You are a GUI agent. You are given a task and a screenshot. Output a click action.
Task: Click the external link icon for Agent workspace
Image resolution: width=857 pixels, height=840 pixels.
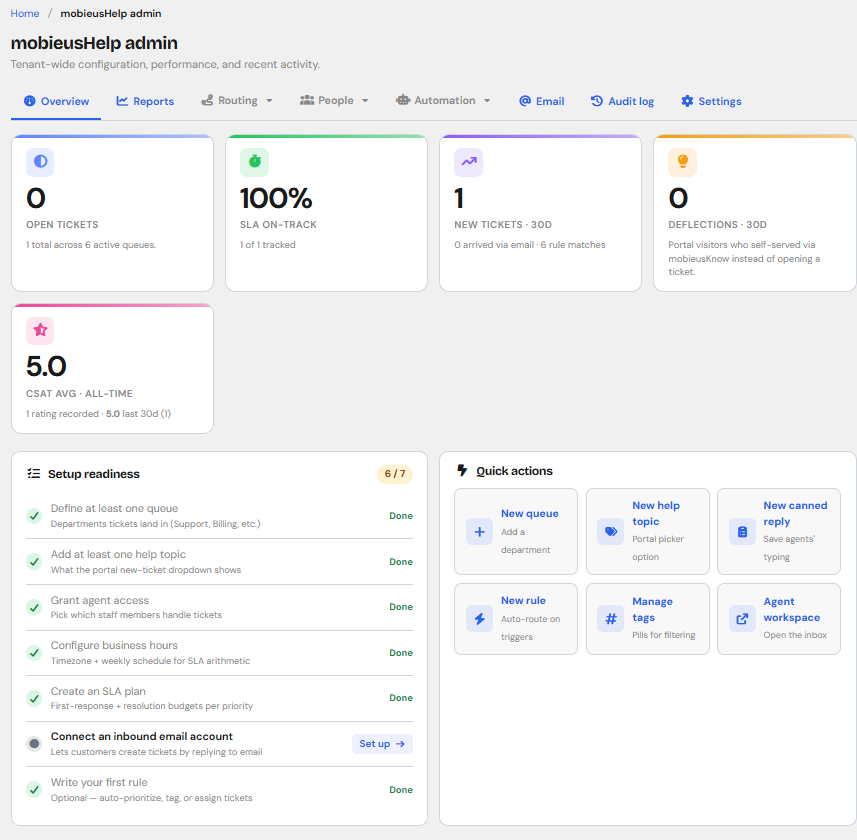pos(742,619)
